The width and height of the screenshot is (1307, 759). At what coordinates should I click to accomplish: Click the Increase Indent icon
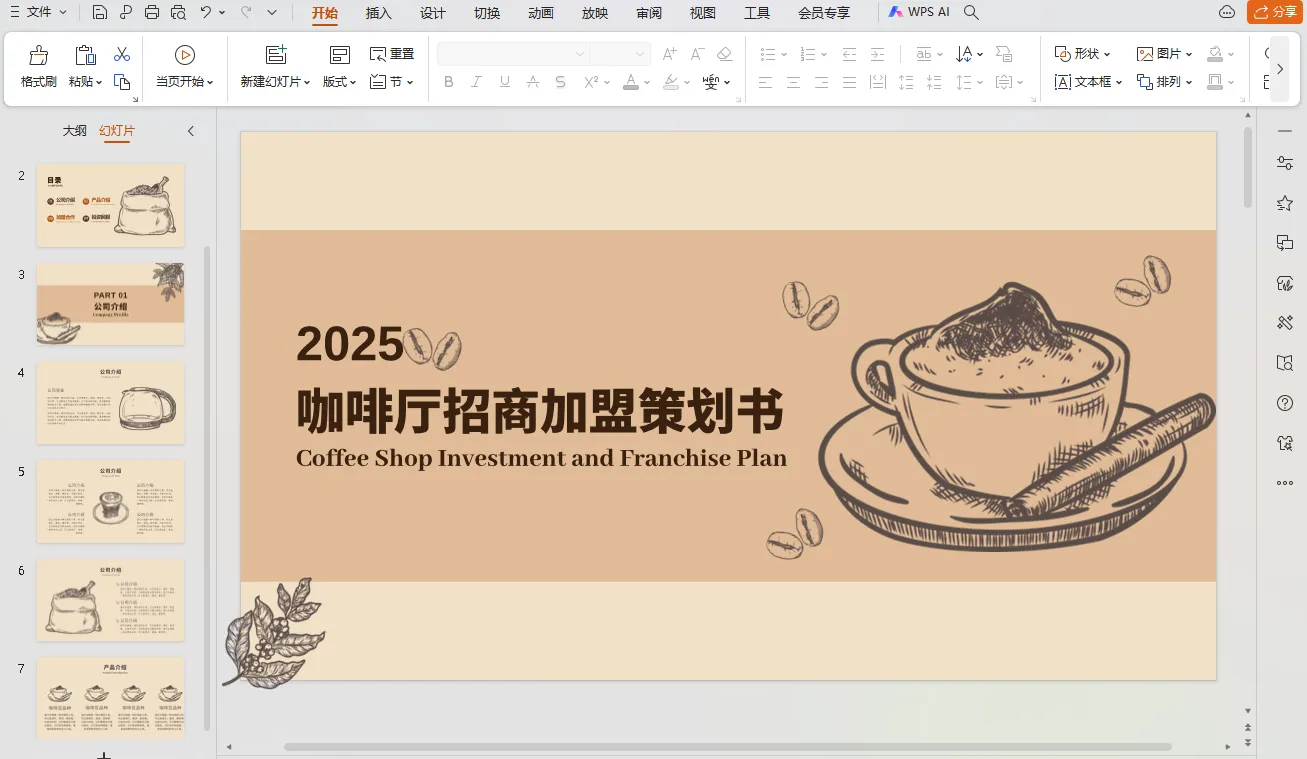click(878, 54)
